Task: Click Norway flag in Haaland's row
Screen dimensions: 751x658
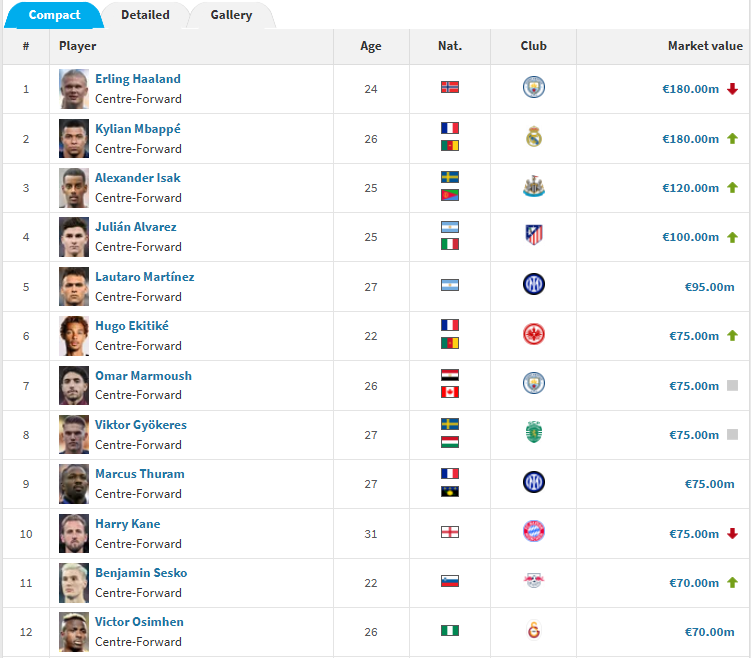Action: pos(450,87)
